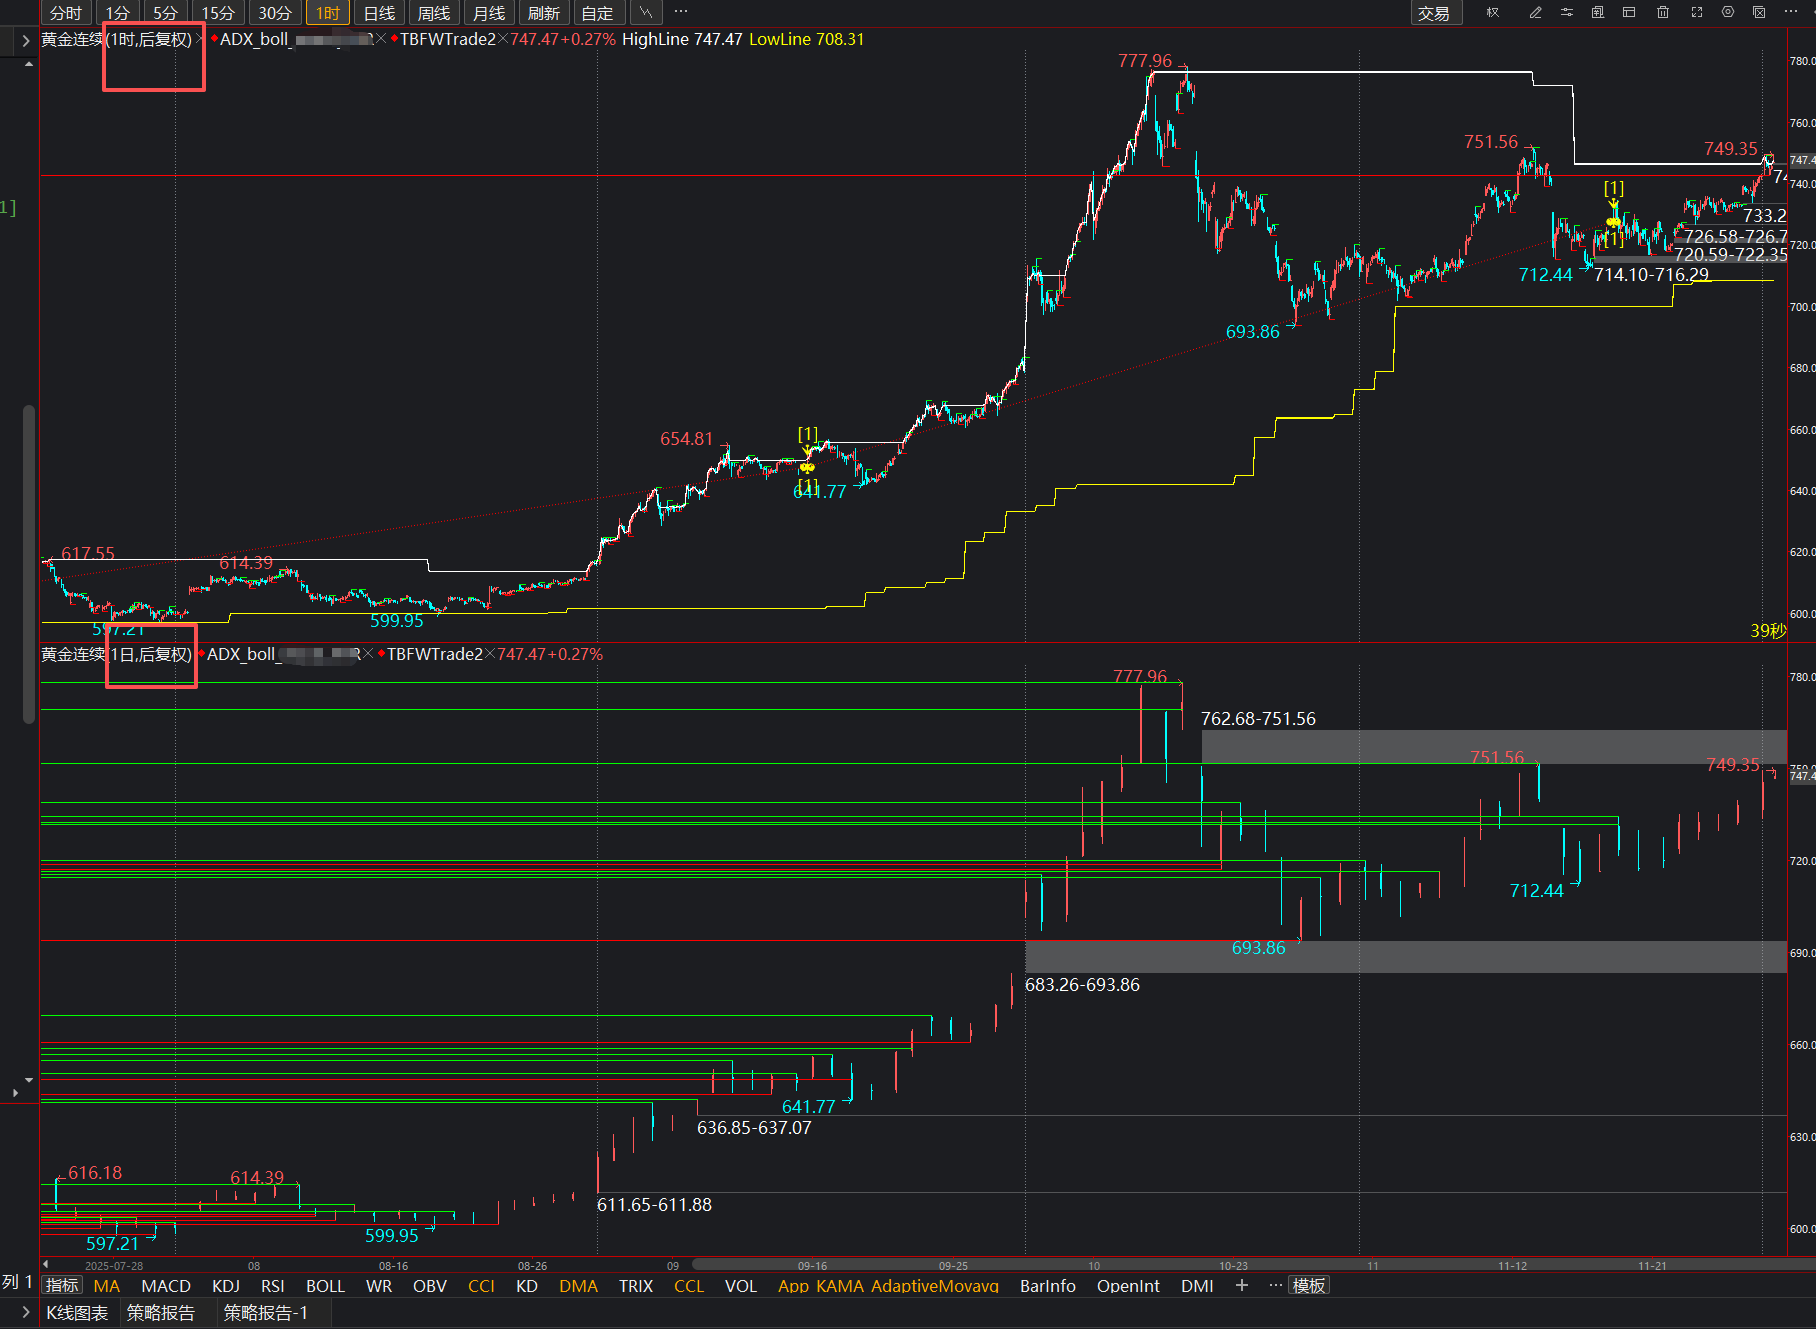This screenshot has height=1329, width=1816.
Task: Click the 模板 template button
Action: pyautogui.click(x=1309, y=1285)
